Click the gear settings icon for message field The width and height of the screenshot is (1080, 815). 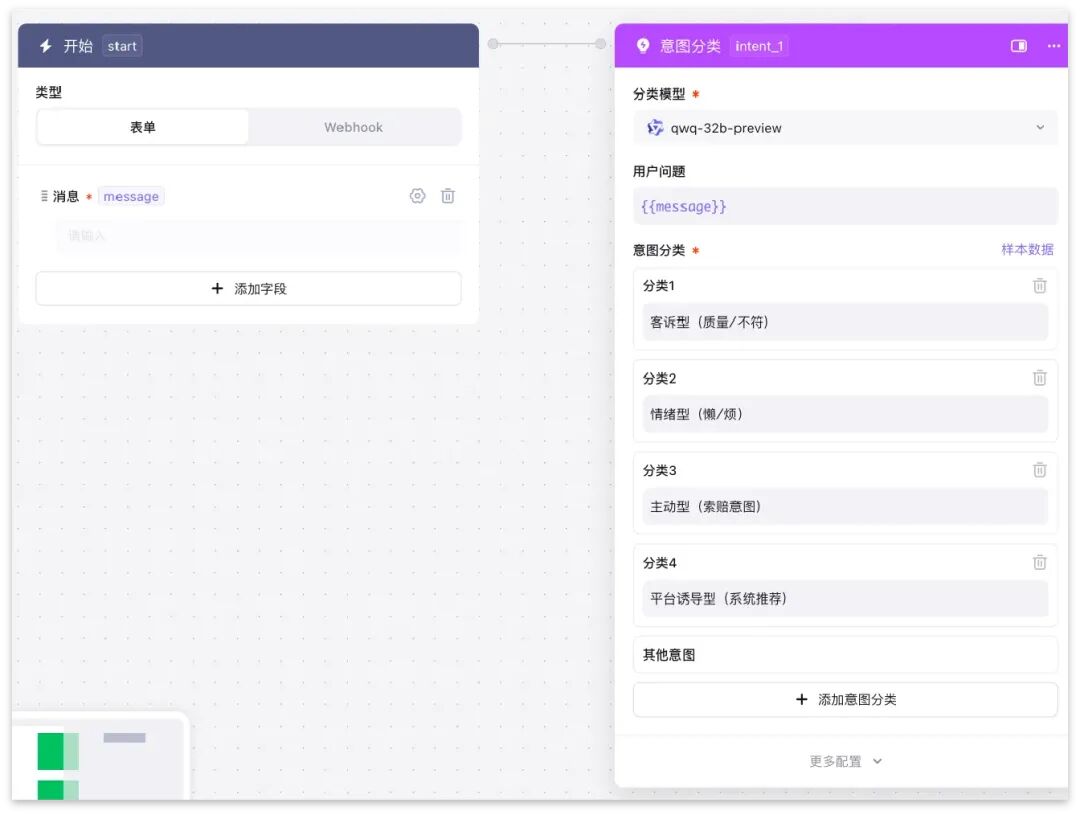tap(417, 196)
